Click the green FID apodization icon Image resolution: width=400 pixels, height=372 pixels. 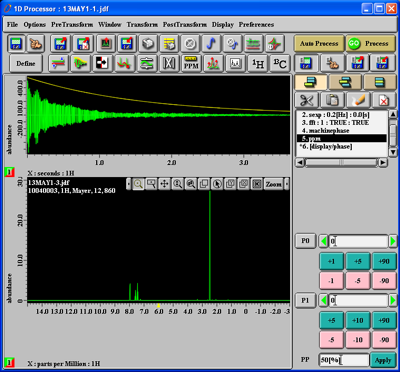tap(80, 63)
